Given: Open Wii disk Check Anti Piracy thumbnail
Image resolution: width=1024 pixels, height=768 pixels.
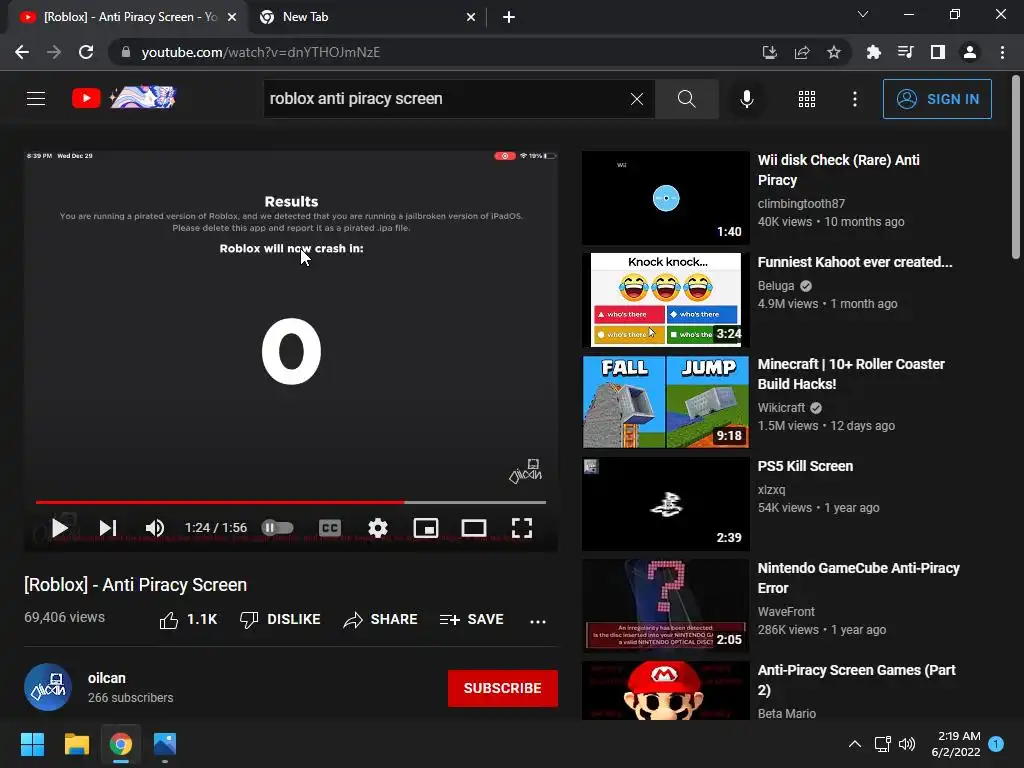Looking at the screenshot, I should (665, 198).
